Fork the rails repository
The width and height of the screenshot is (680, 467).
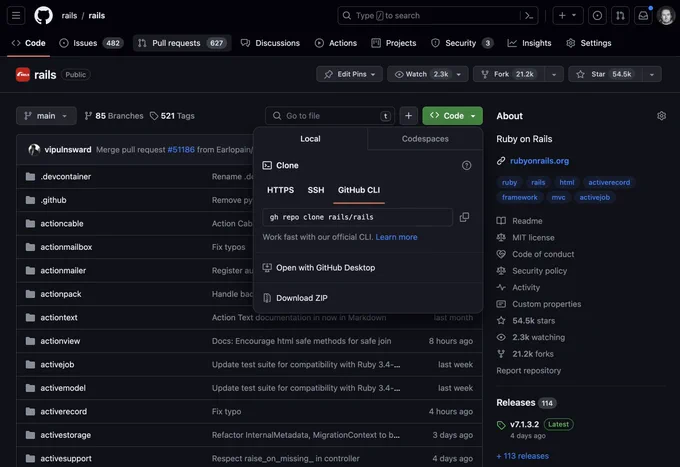click(508, 74)
